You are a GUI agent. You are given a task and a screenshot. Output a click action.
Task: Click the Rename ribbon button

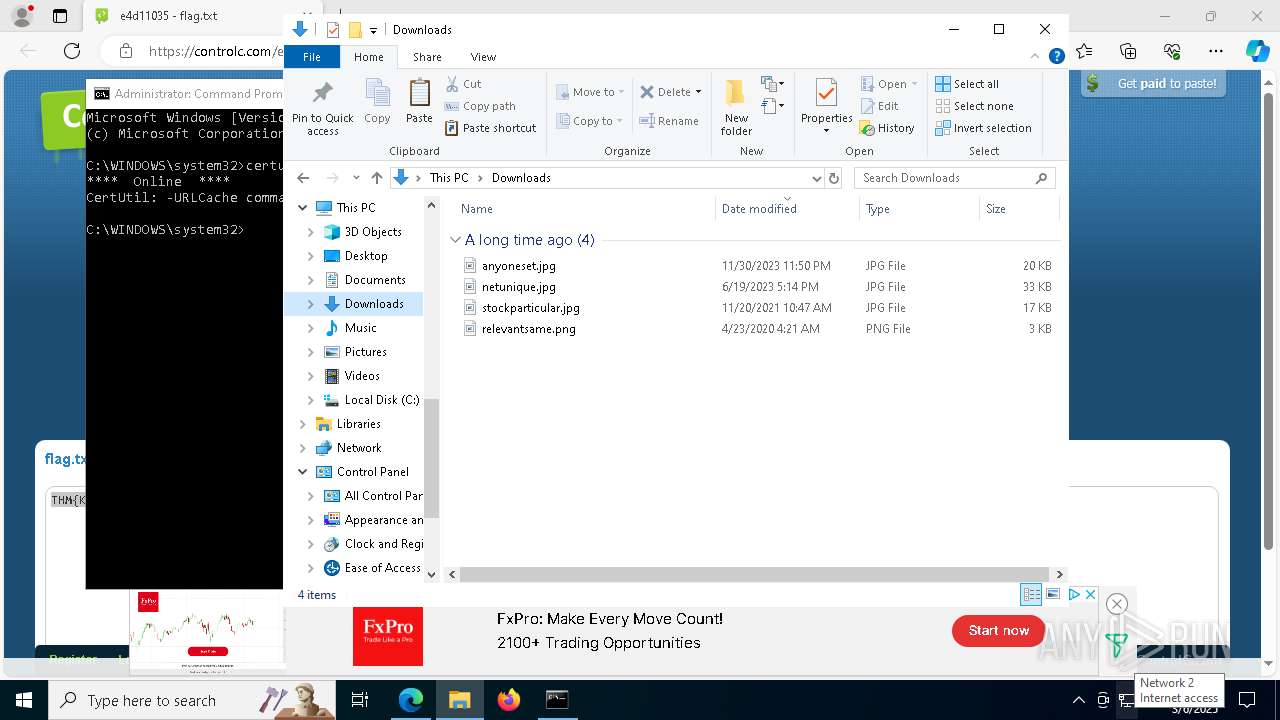pos(669,121)
